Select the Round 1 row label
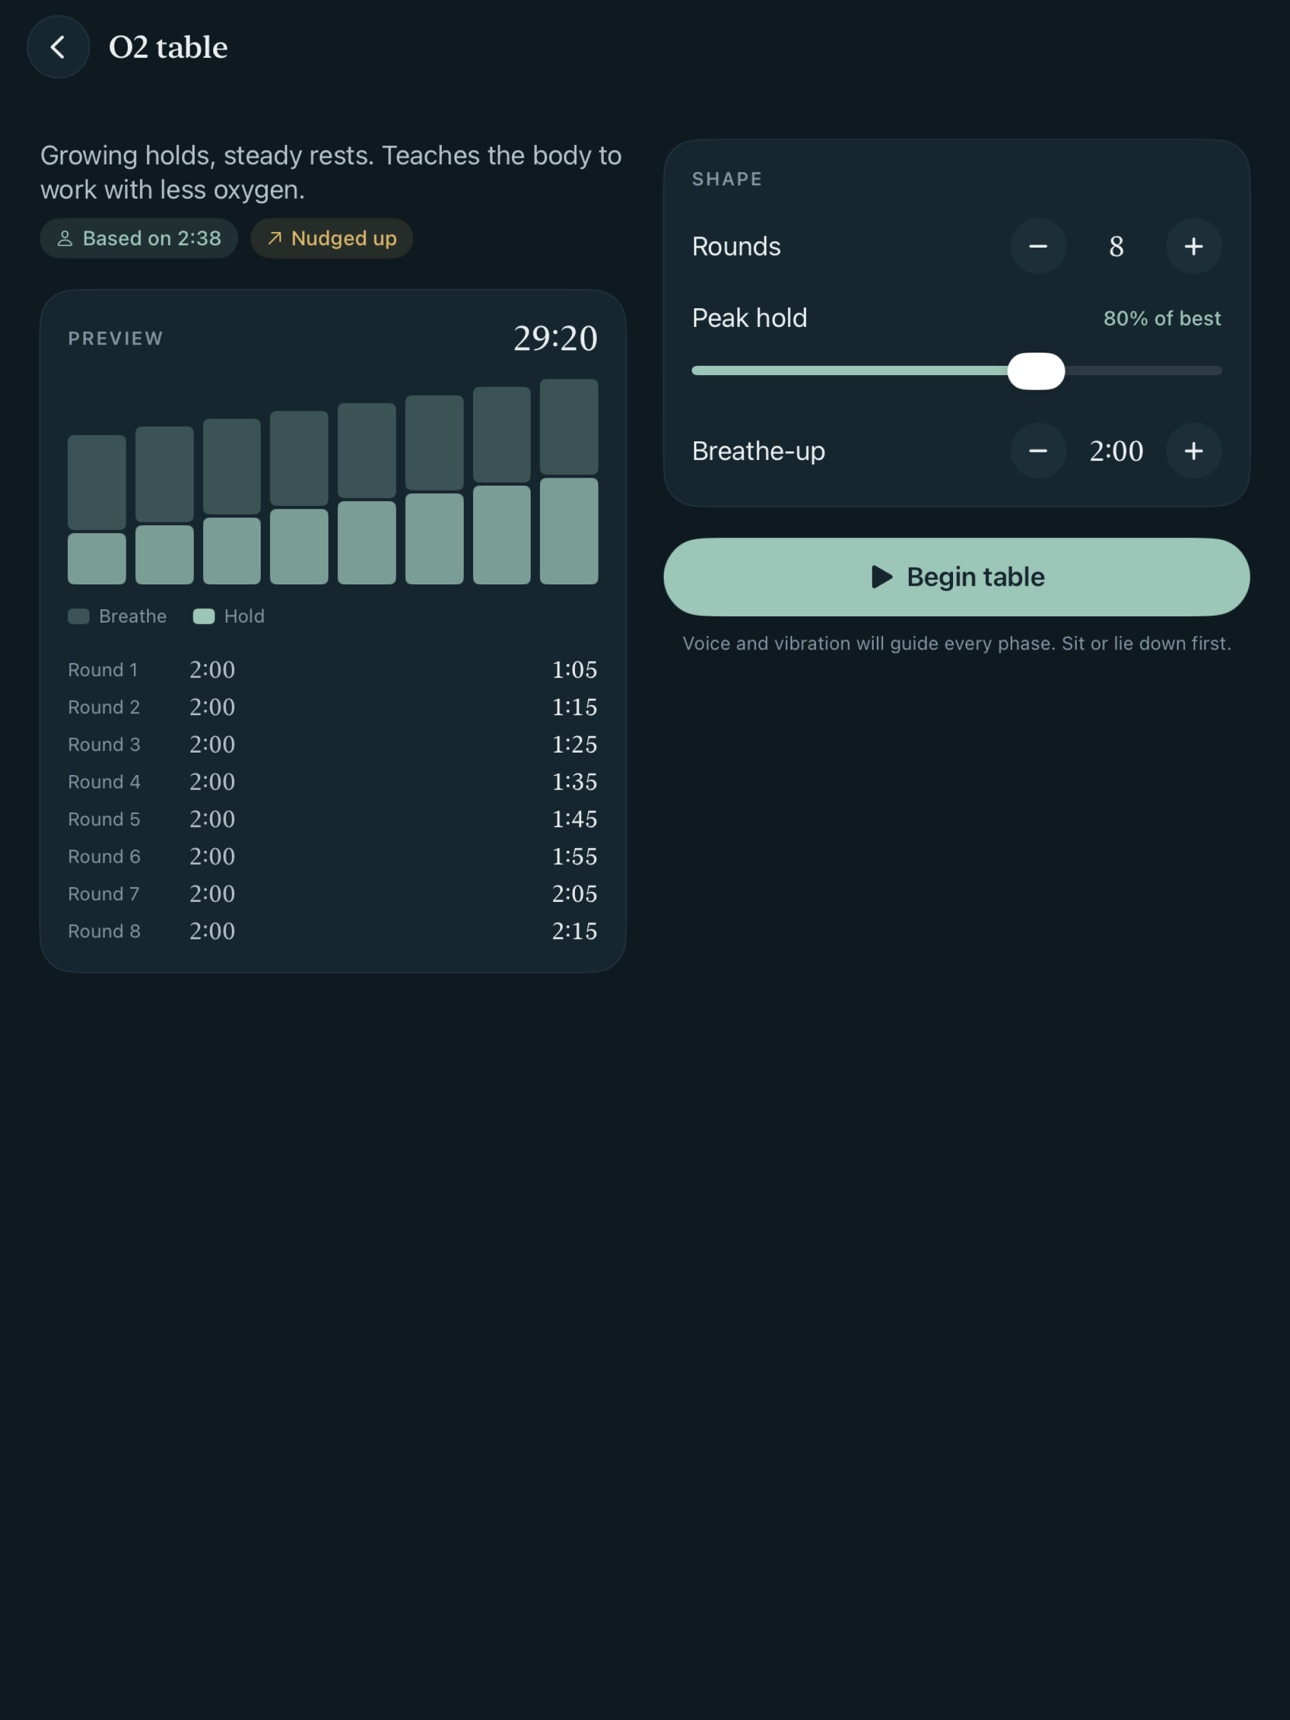 pos(103,670)
